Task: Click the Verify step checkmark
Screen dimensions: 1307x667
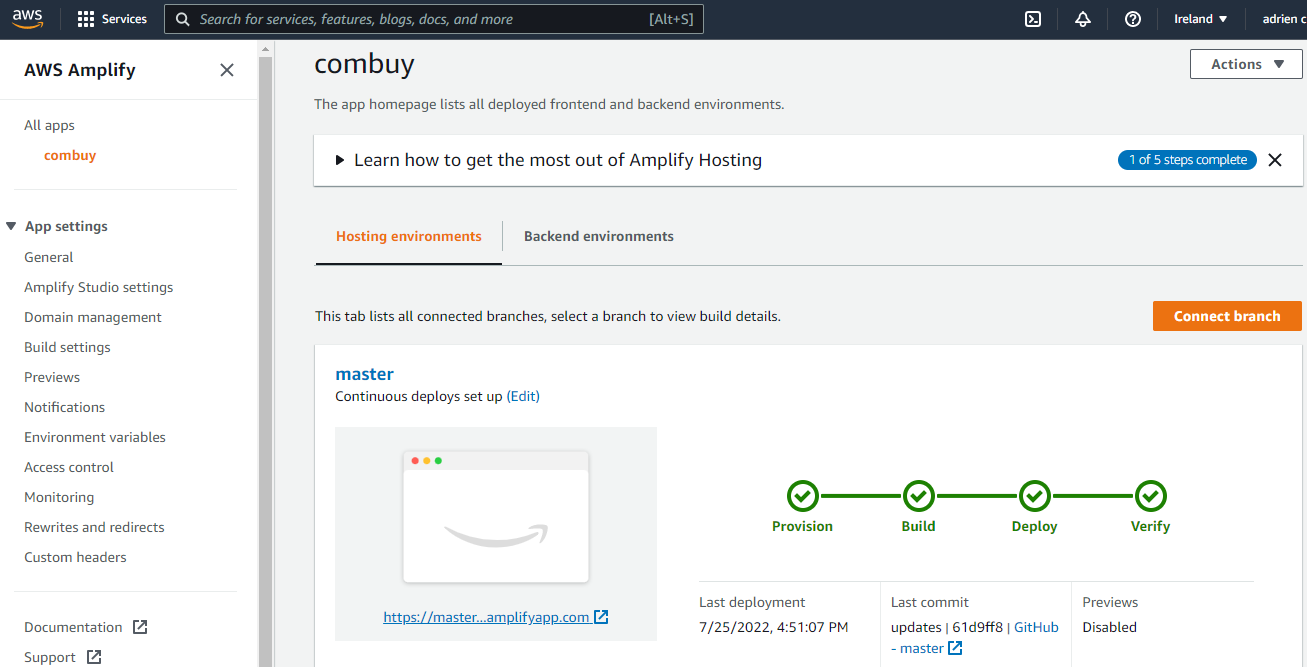Action: tap(1150, 495)
